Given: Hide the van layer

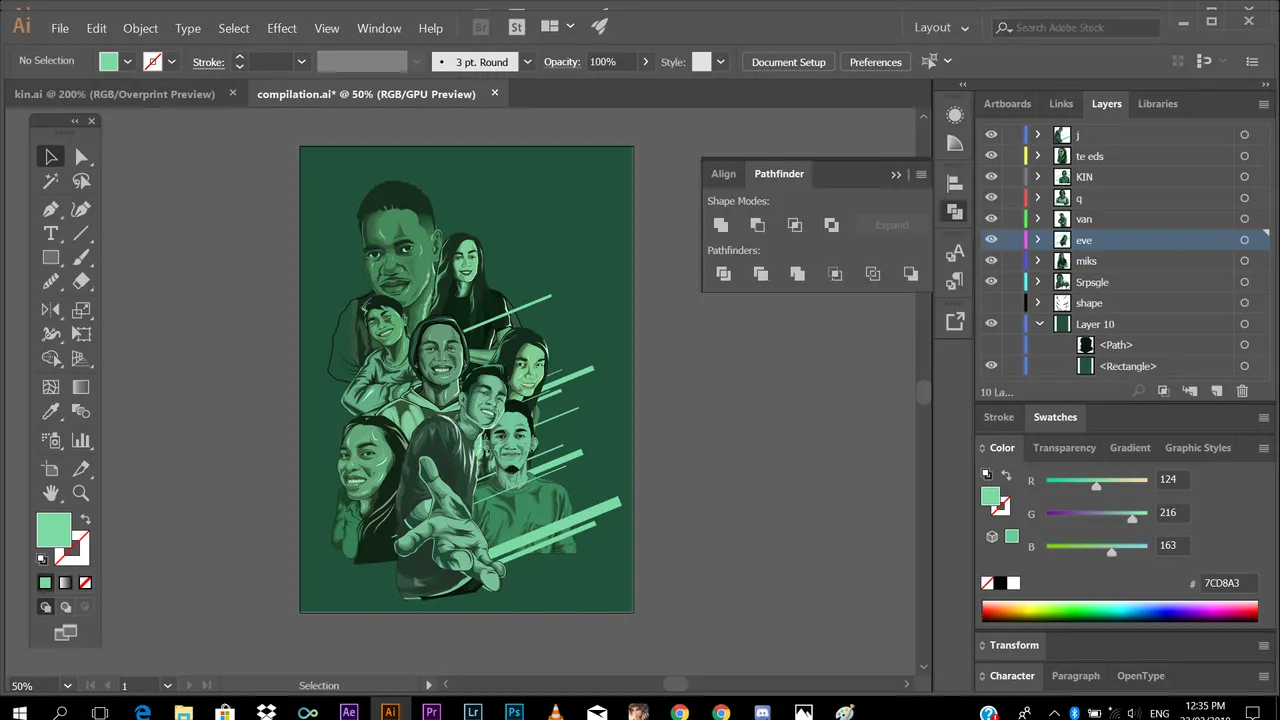Looking at the screenshot, I should (x=991, y=219).
